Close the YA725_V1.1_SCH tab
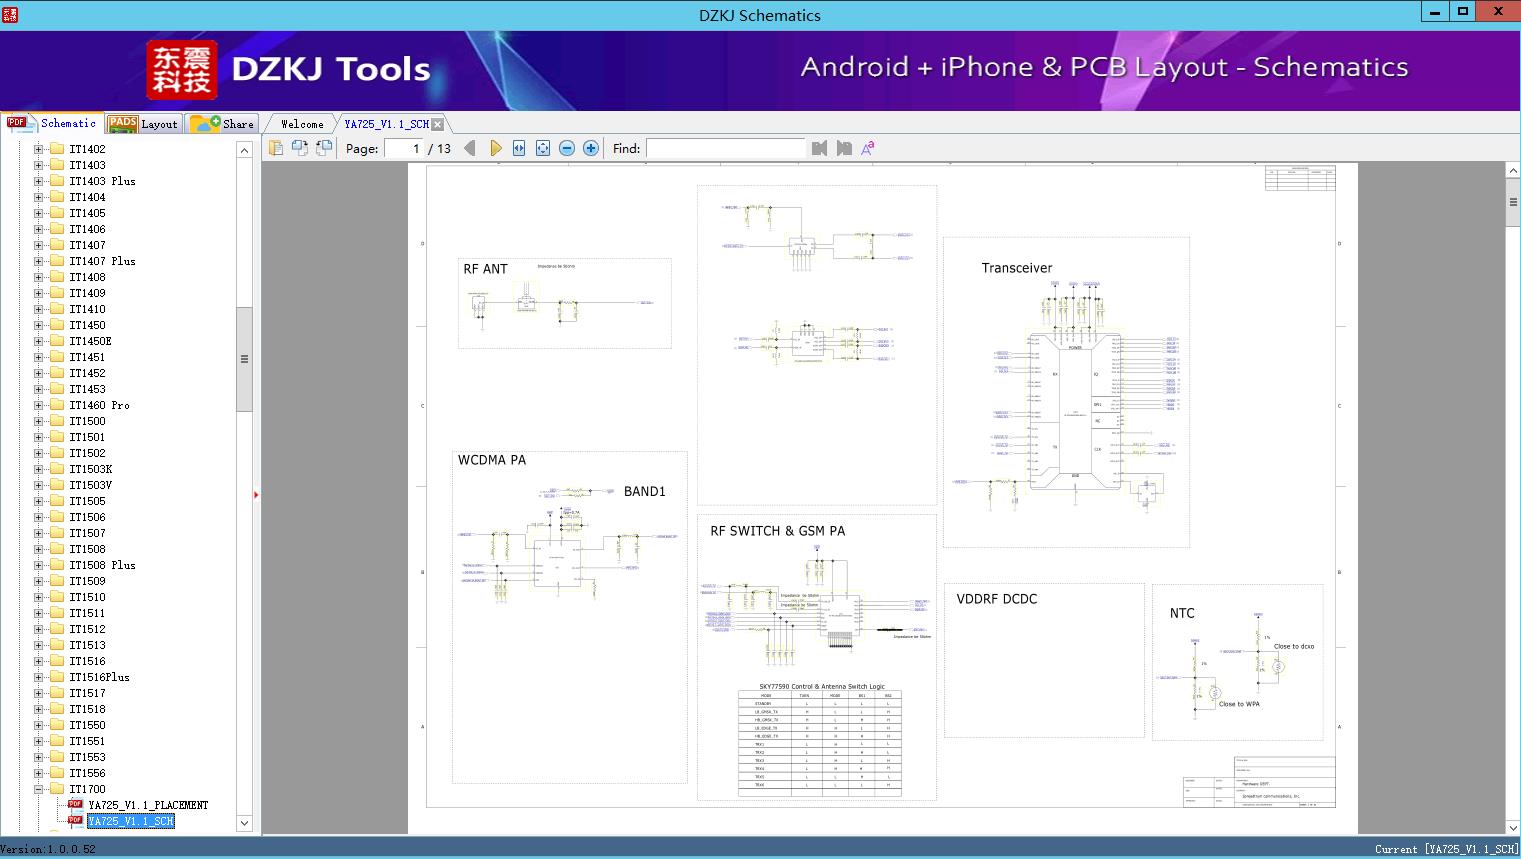The height and width of the screenshot is (859, 1521). [x=438, y=124]
